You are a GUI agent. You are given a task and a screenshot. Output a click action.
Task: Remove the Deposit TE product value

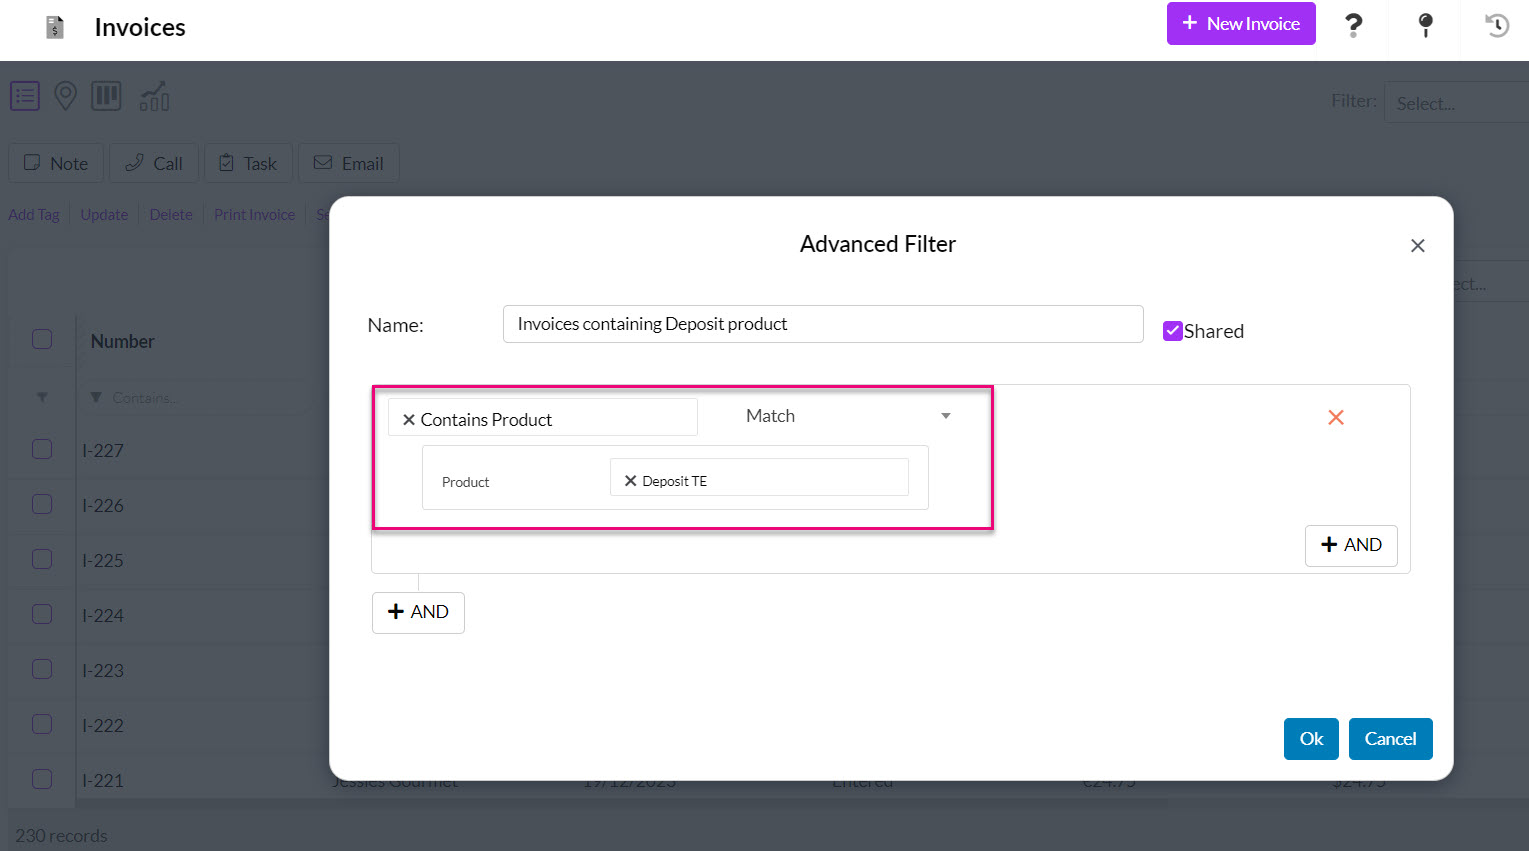[x=630, y=481]
